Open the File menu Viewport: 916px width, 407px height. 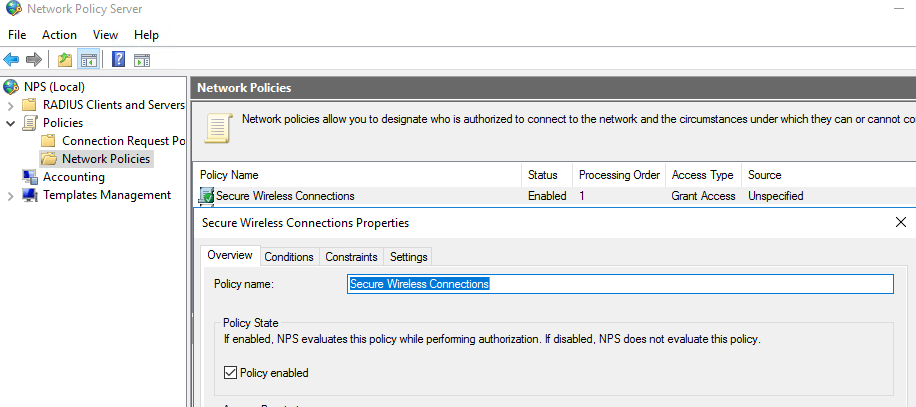pyautogui.click(x=17, y=35)
